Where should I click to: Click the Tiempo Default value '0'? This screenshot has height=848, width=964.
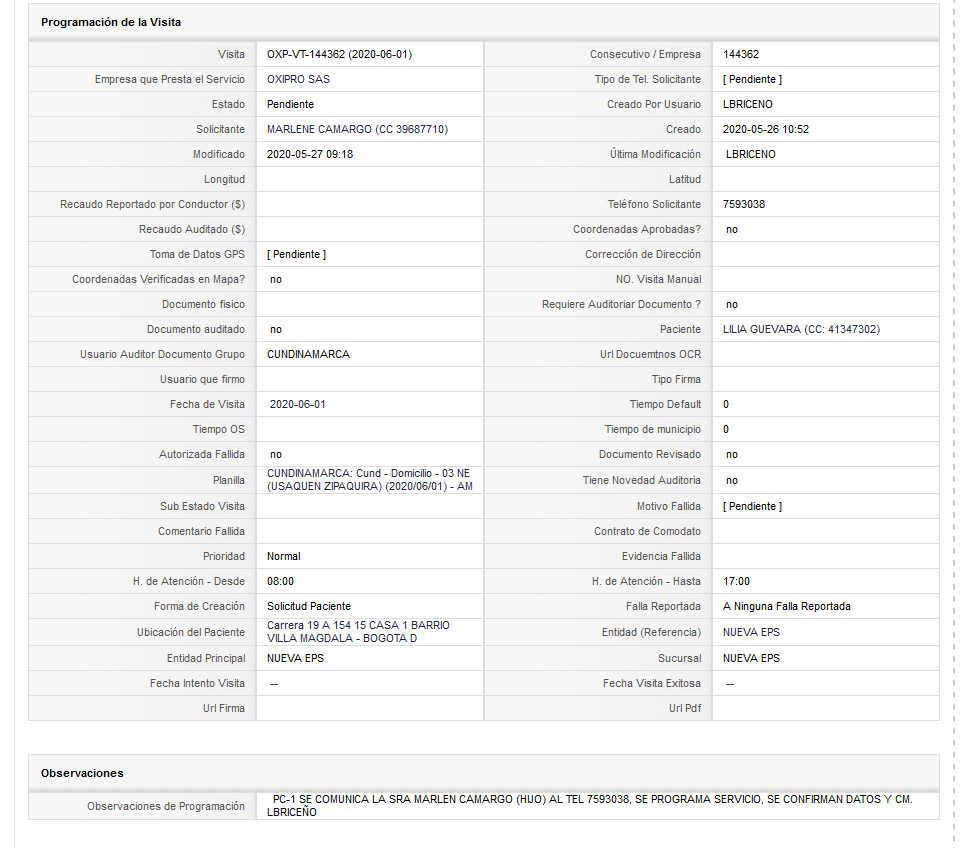(x=726, y=405)
